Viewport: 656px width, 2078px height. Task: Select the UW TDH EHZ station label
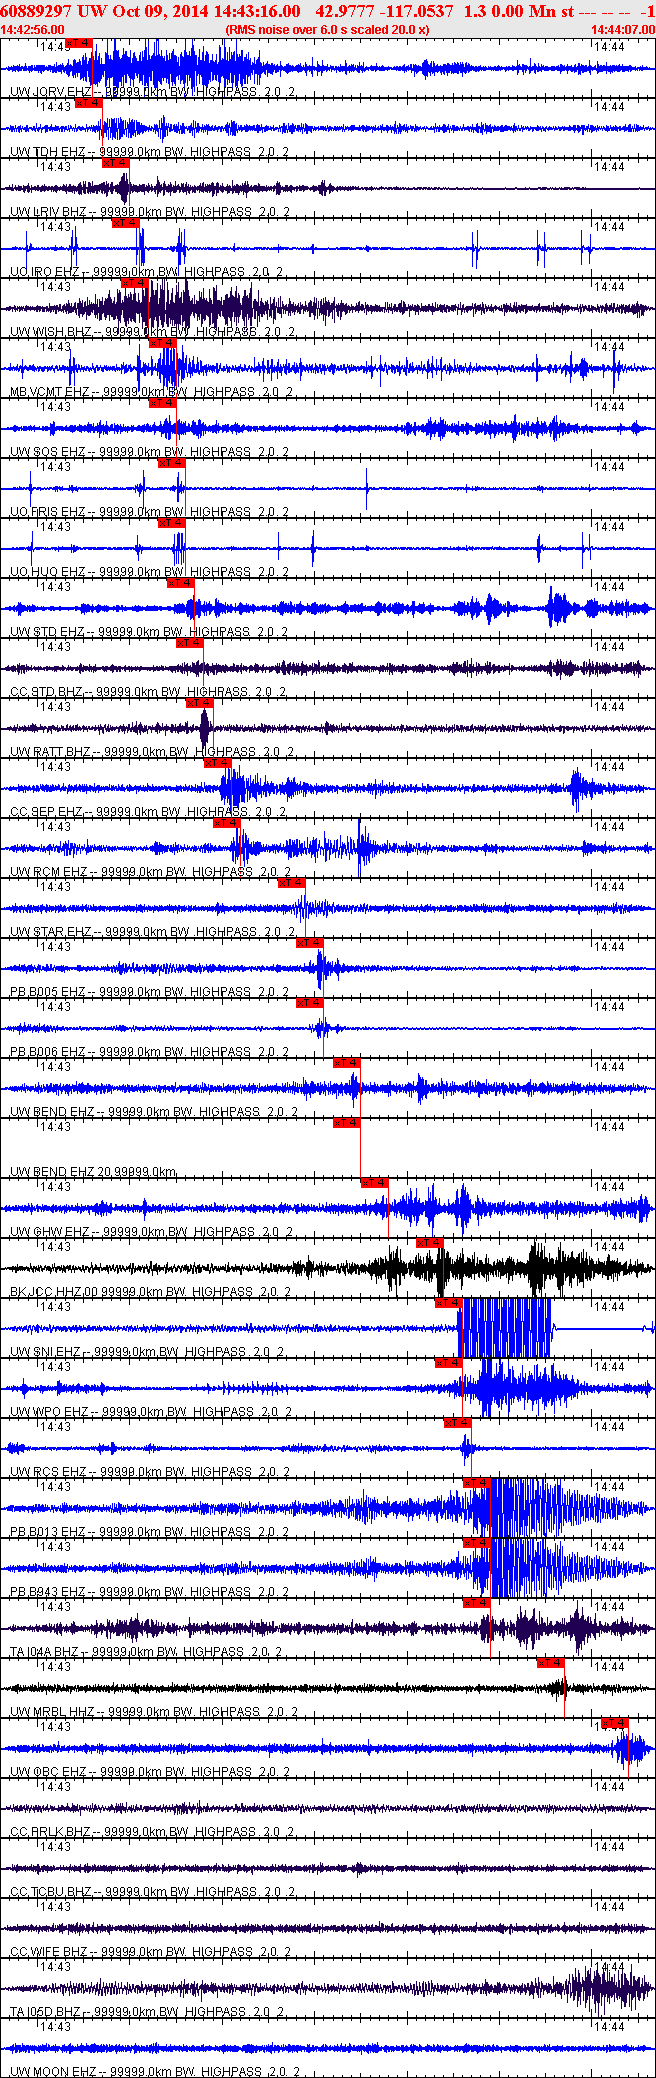150,152
